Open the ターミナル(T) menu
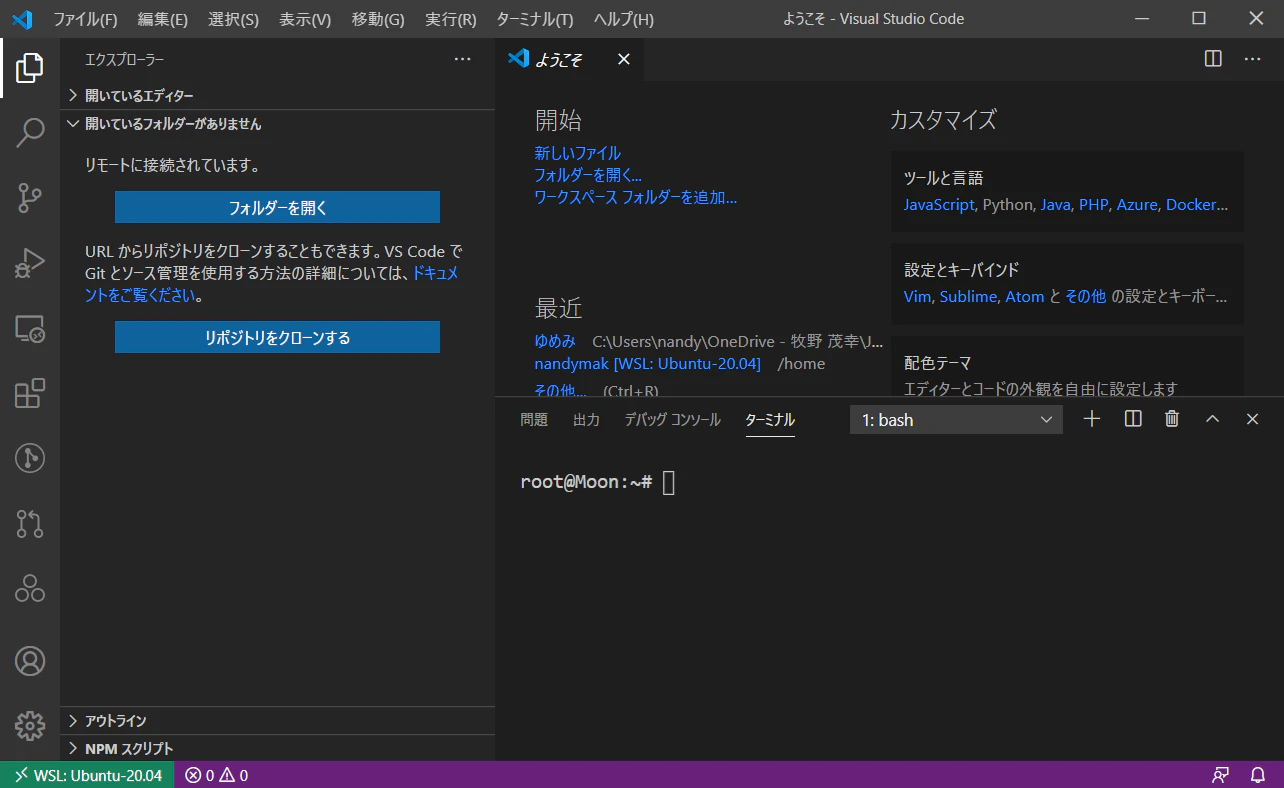 [x=535, y=19]
